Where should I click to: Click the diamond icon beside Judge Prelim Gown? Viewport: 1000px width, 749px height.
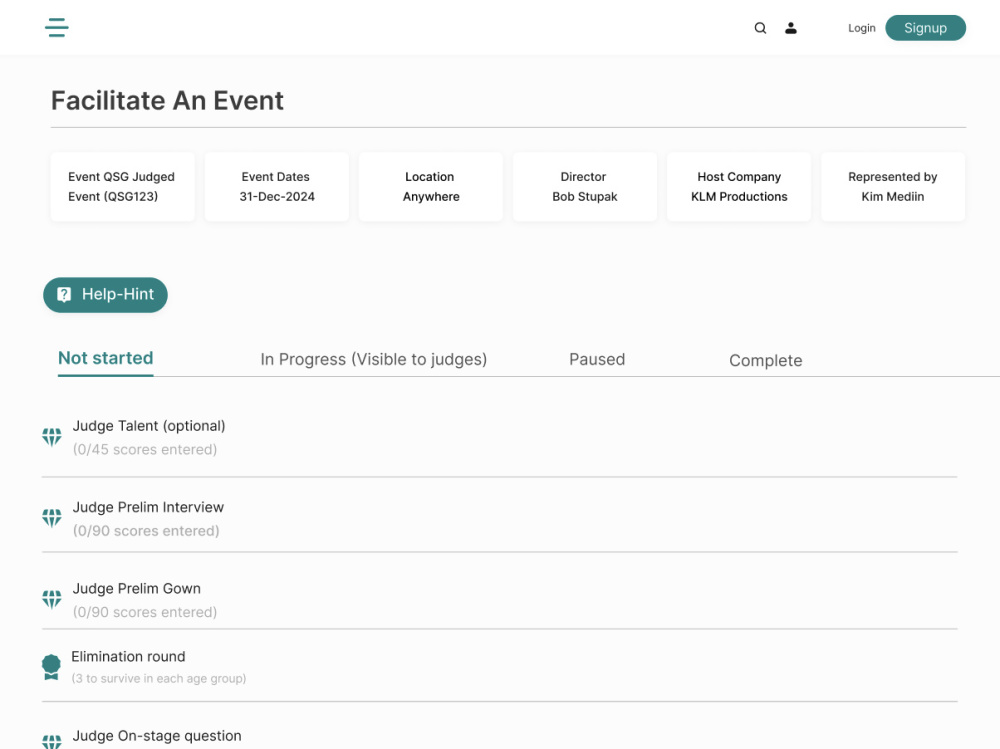point(52,599)
